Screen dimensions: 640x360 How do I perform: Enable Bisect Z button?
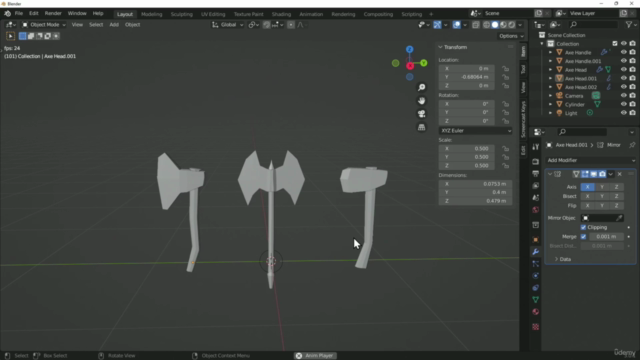pyautogui.click(x=616, y=196)
